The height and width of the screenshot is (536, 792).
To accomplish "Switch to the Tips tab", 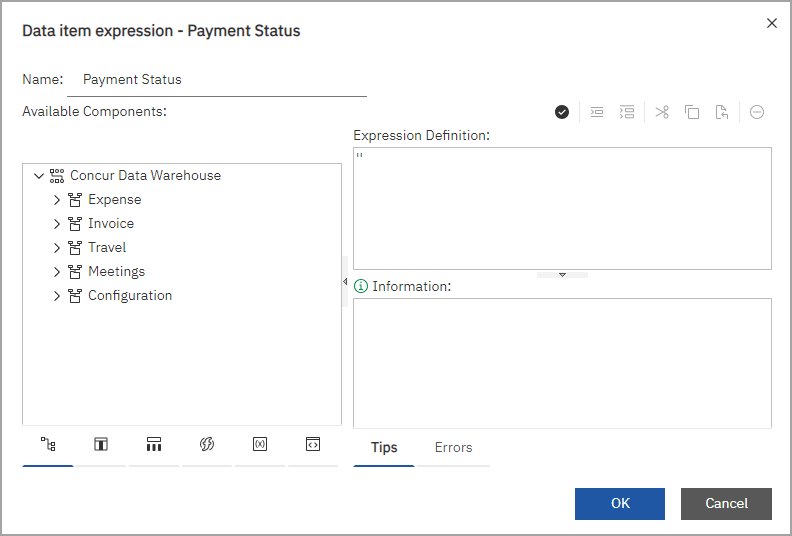I will 384,448.
